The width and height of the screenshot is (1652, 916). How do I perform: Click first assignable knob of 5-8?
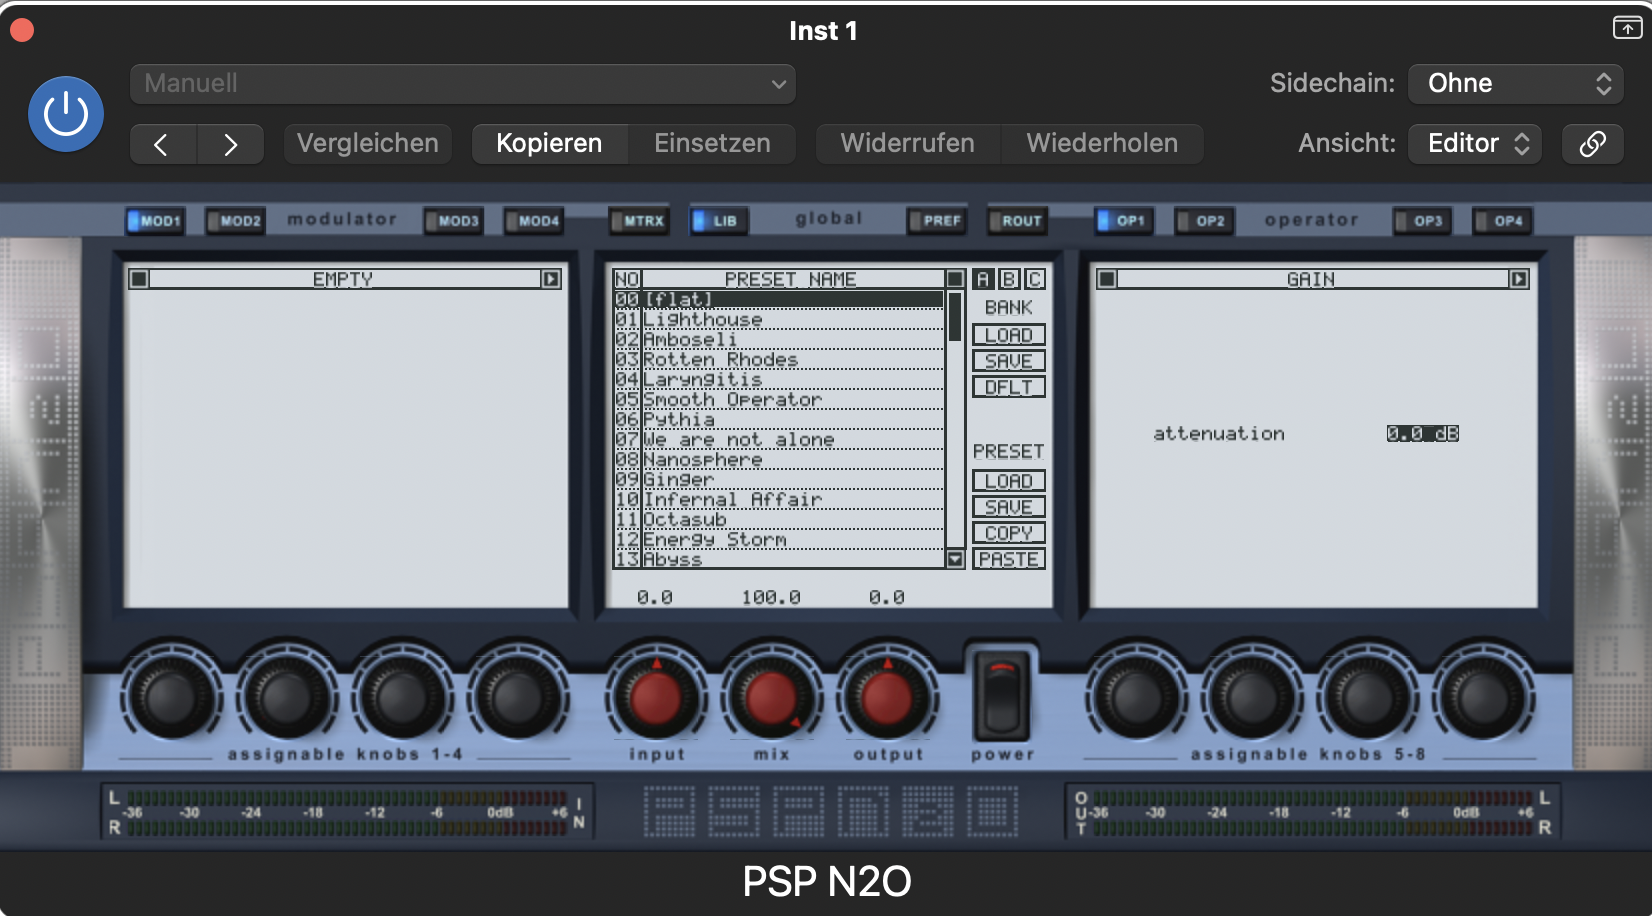pos(1137,697)
